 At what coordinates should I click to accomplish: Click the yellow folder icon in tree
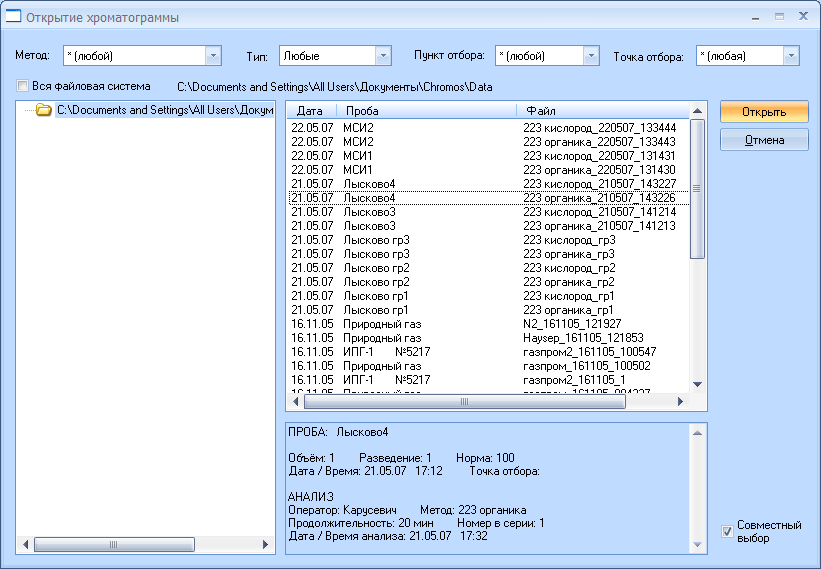43,110
